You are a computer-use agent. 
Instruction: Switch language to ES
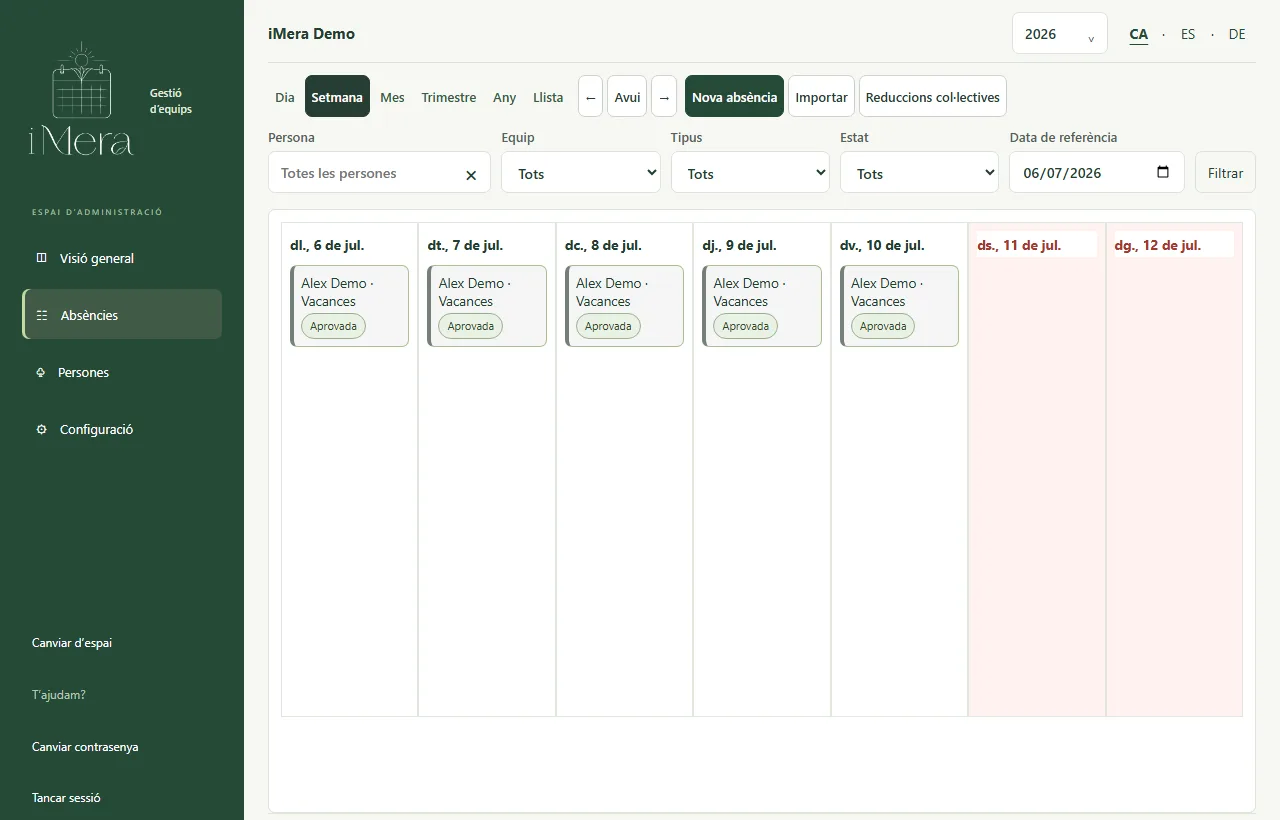[1188, 34]
